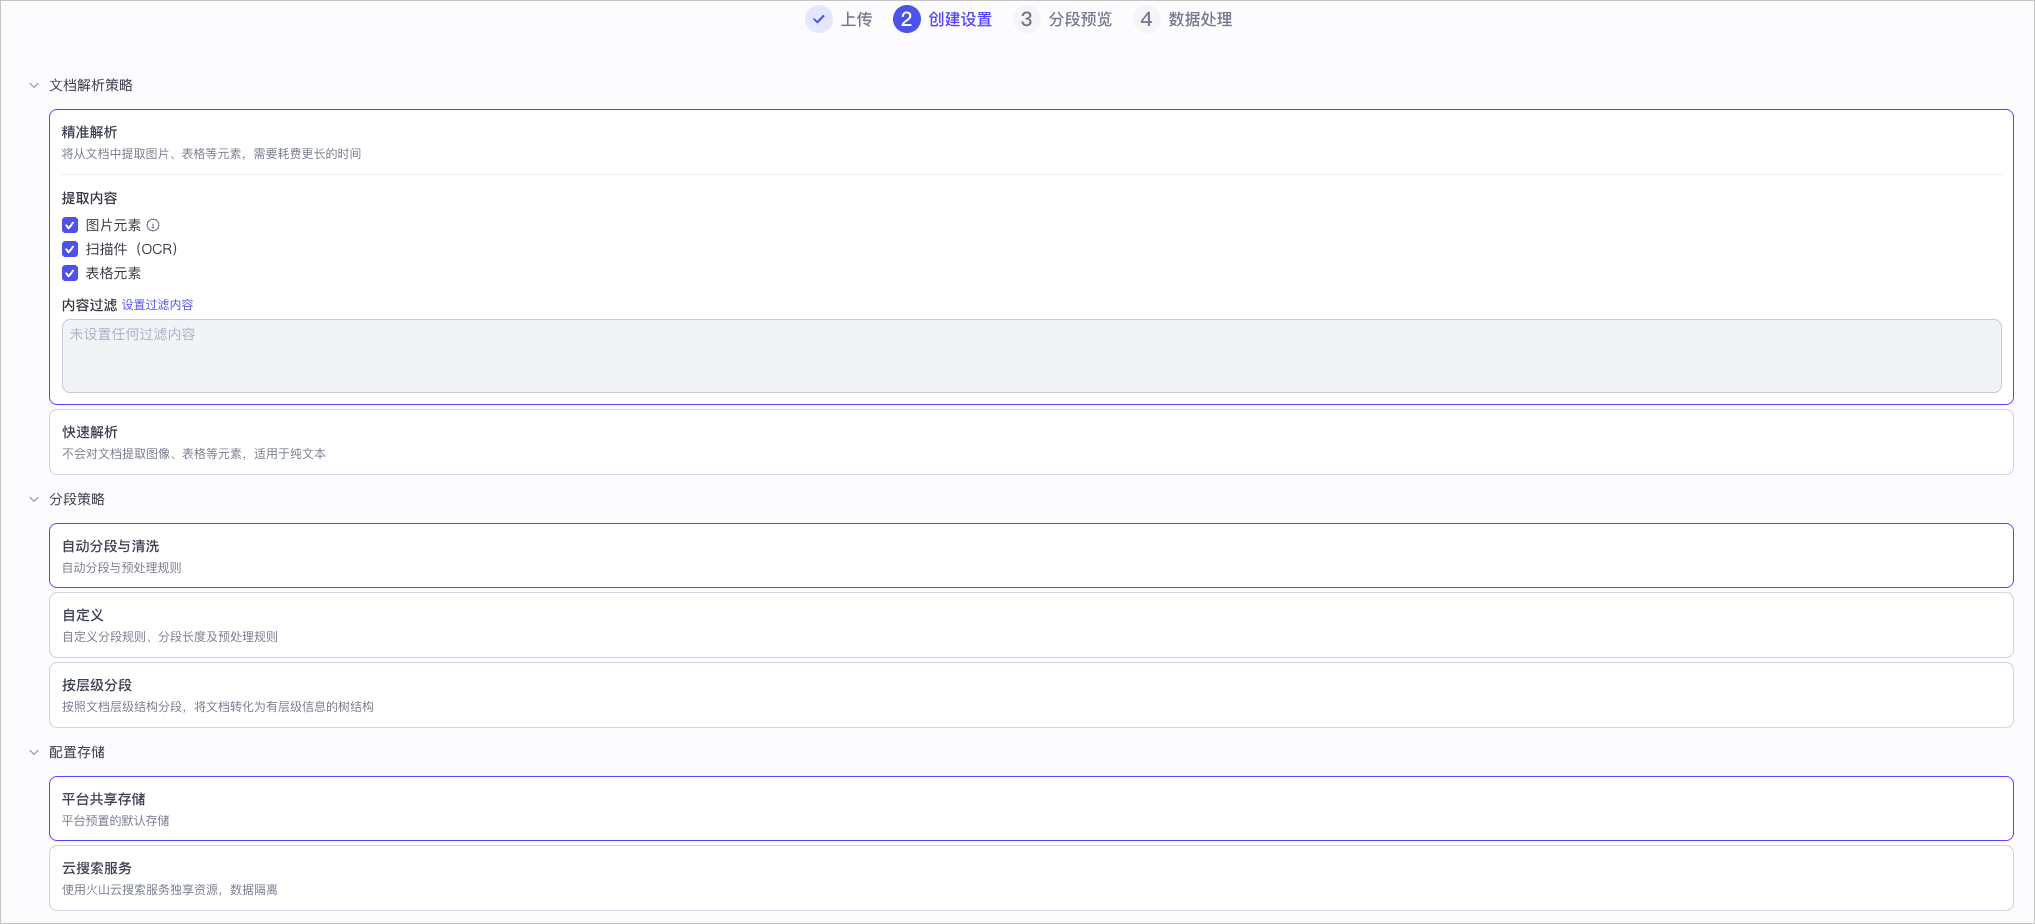
Task: Select the 快速解析 parsing option
Action: [x=1031, y=442]
